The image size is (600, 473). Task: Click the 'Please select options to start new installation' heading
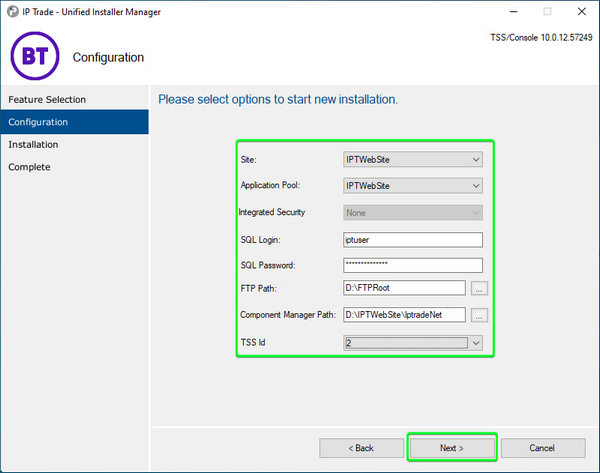278,99
